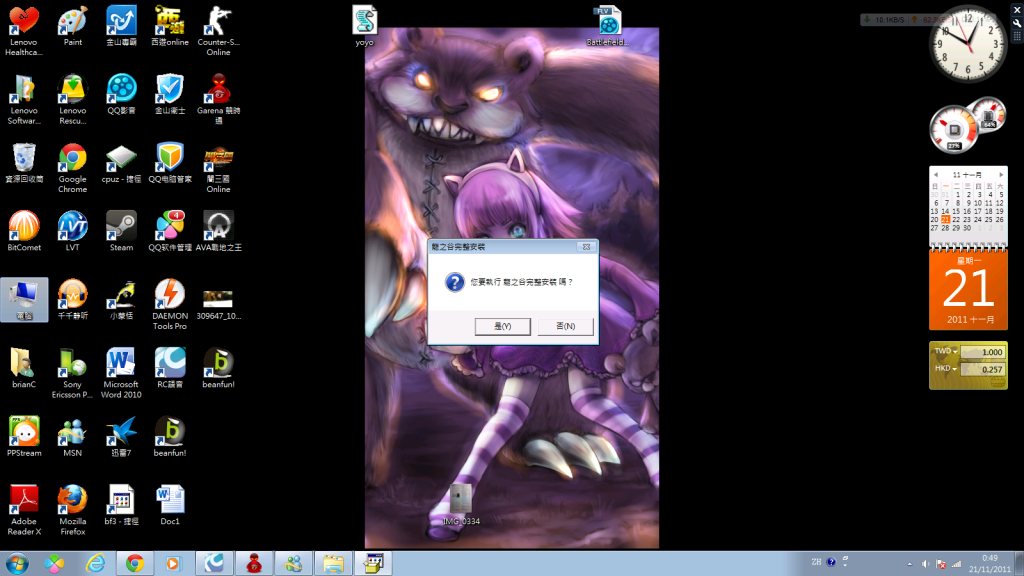Open the volume control in tray
This screenshot has width=1024, height=576.
tap(925, 564)
